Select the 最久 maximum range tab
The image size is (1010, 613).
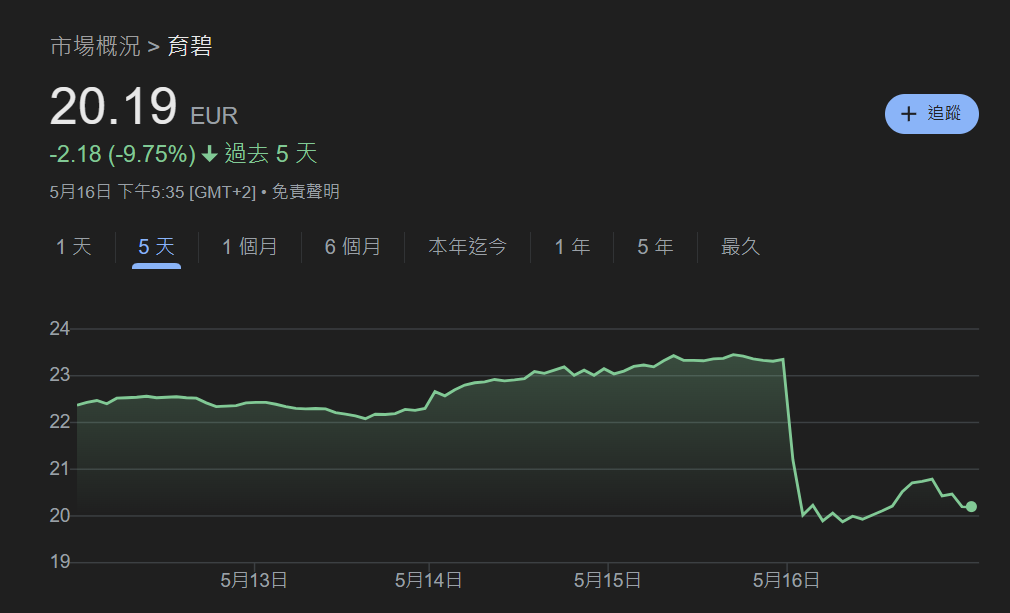[x=741, y=247]
